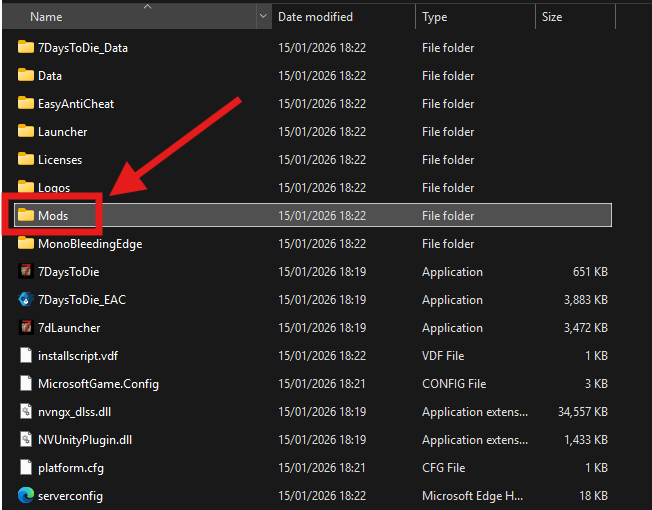This screenshot has height=510, width=652.
Task: Select the Licenses folder name
Action: click(x=60, y=160)
